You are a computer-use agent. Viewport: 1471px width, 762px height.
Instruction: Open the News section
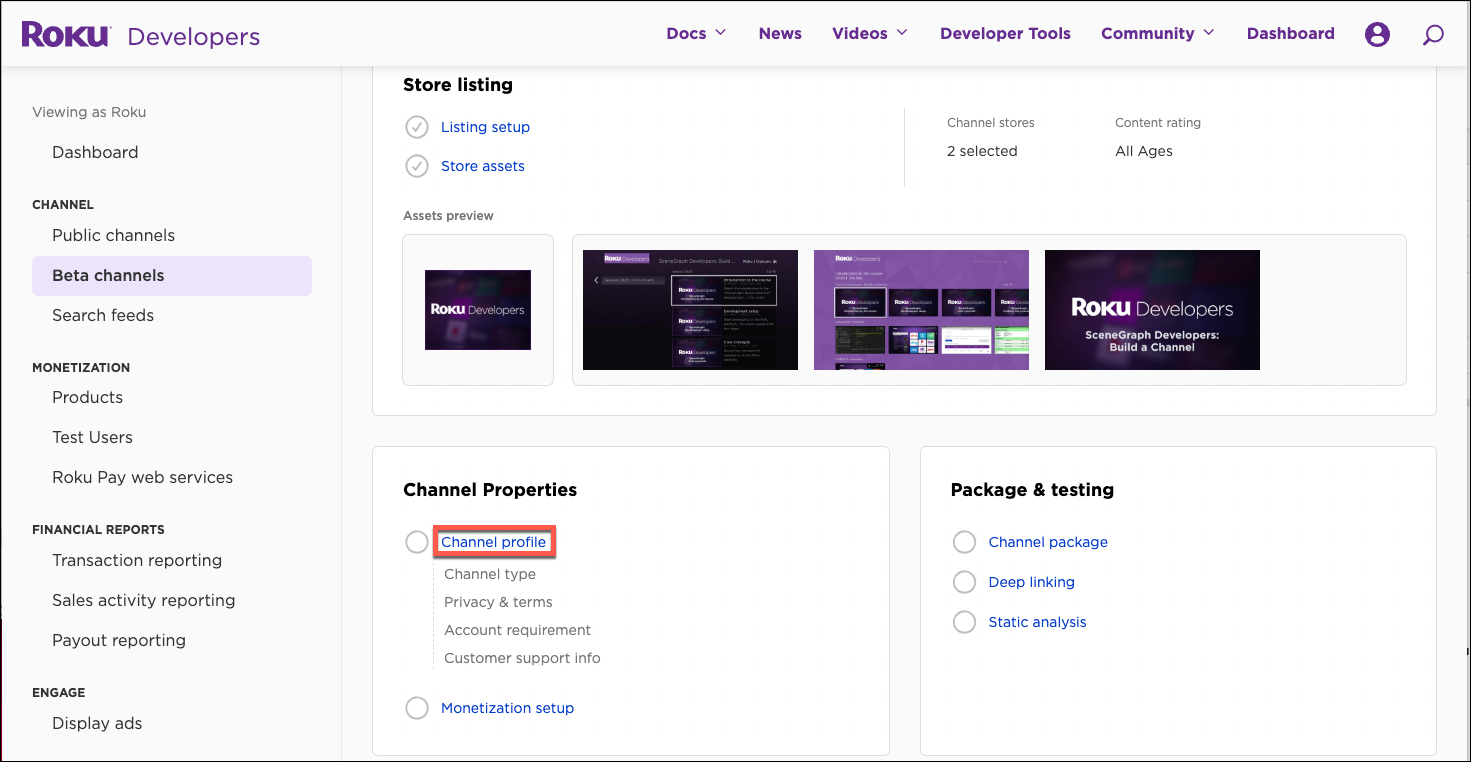coord(780,33)
